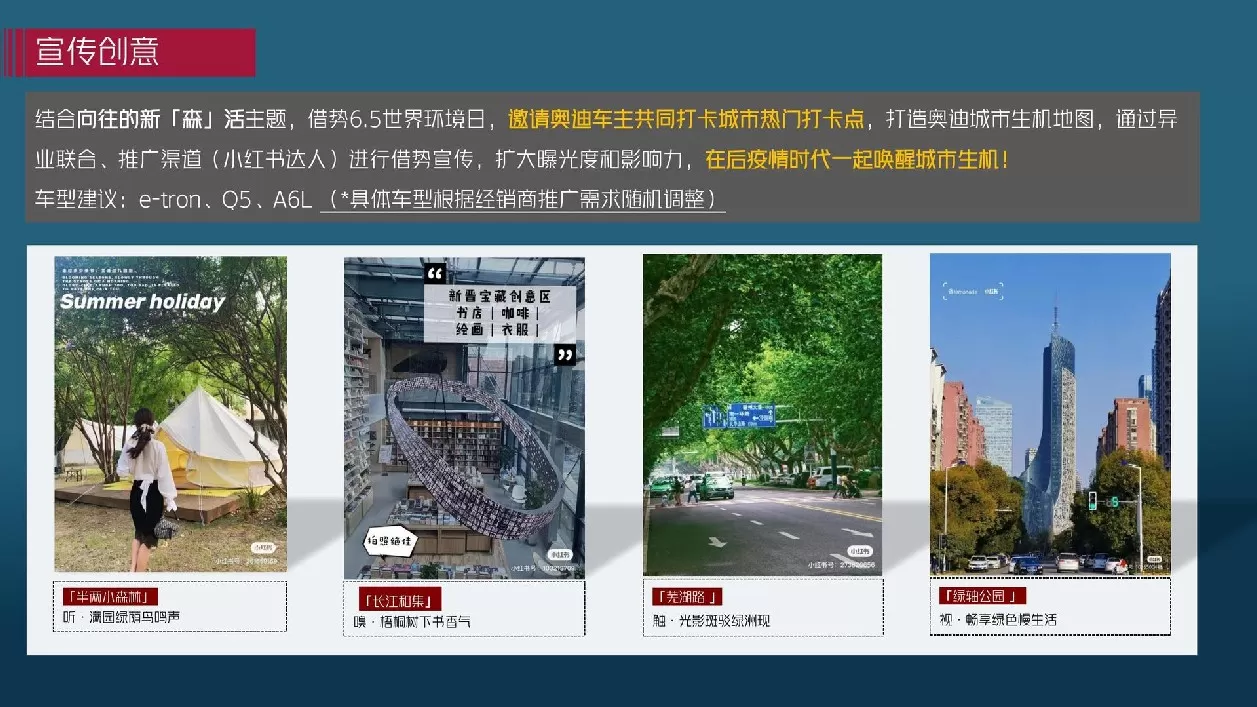Click the caption 听·满园绿荫鸟鸣声
The height and width of the screenshot is (707, 1257).
click(122, 615)
